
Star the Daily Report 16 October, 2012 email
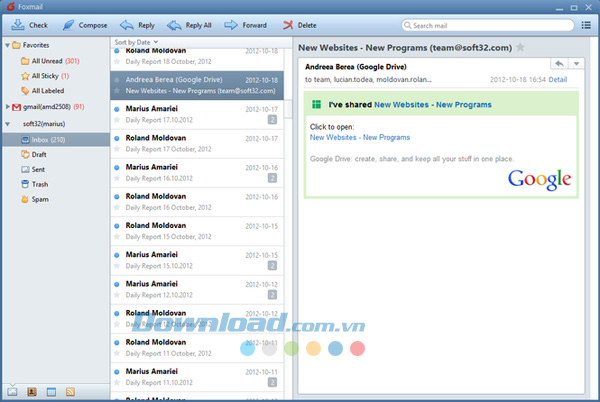(x=117, y=208)
